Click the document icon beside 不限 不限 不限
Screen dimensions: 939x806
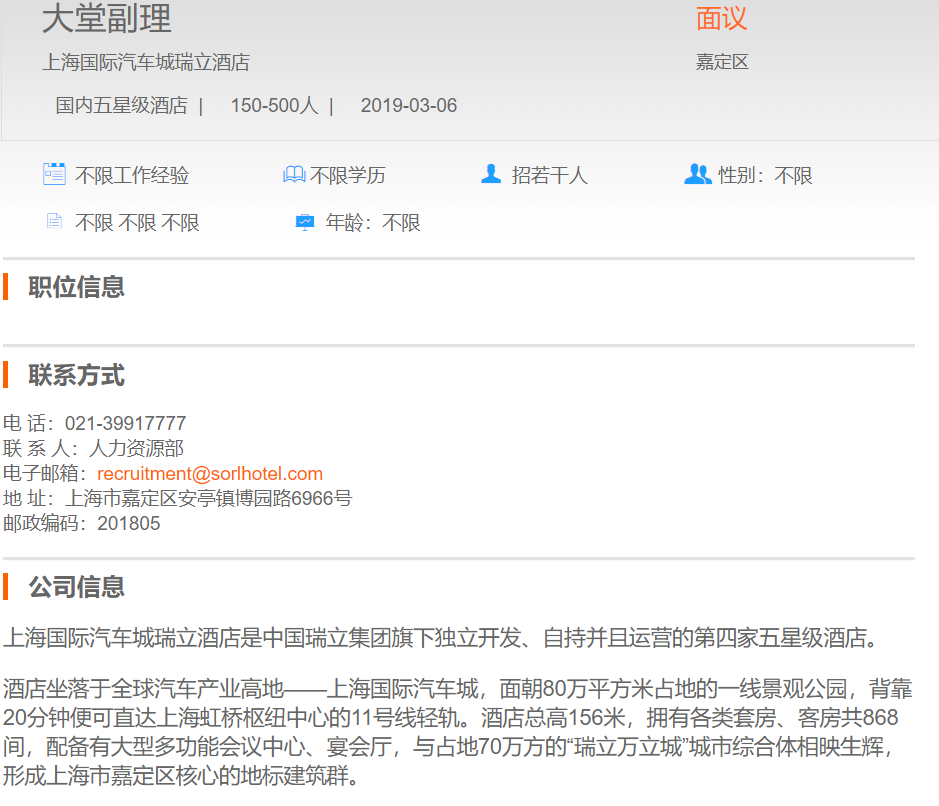[54, 222]
